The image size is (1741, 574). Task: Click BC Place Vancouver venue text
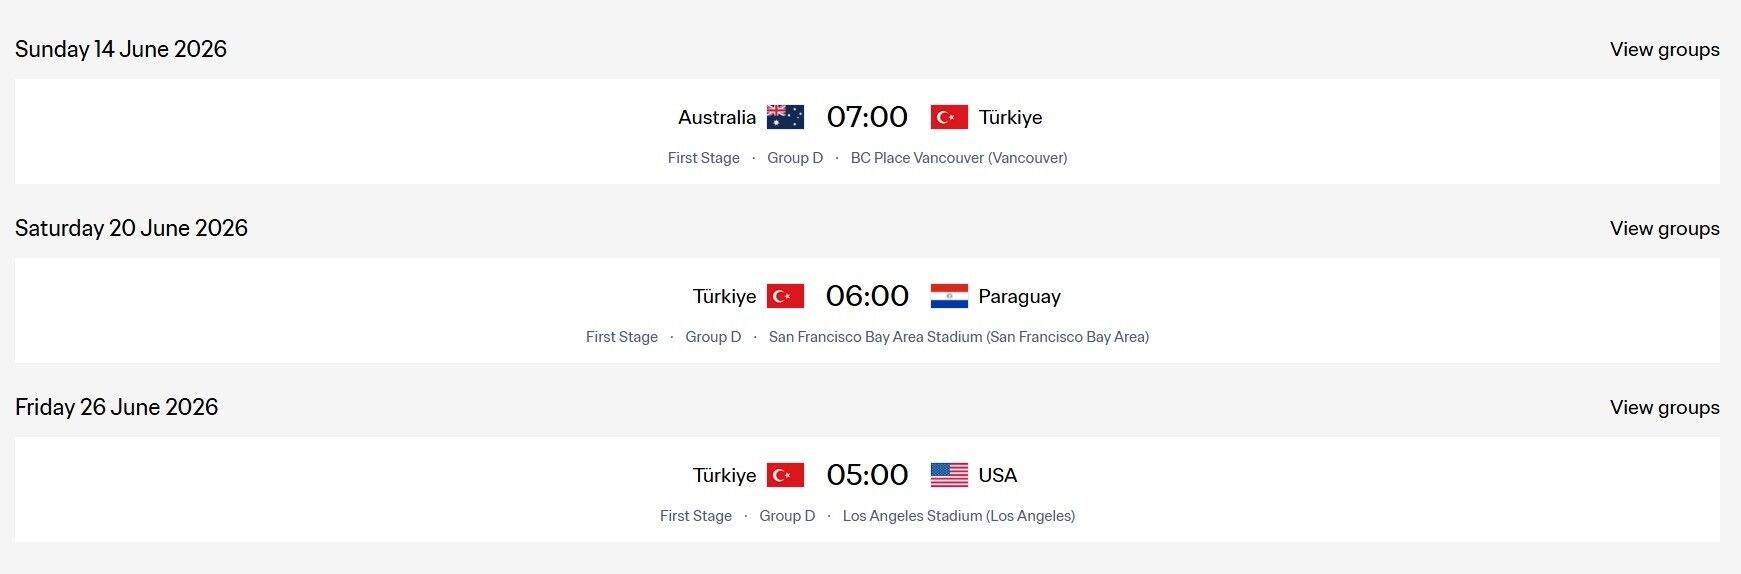coord(958,158)
